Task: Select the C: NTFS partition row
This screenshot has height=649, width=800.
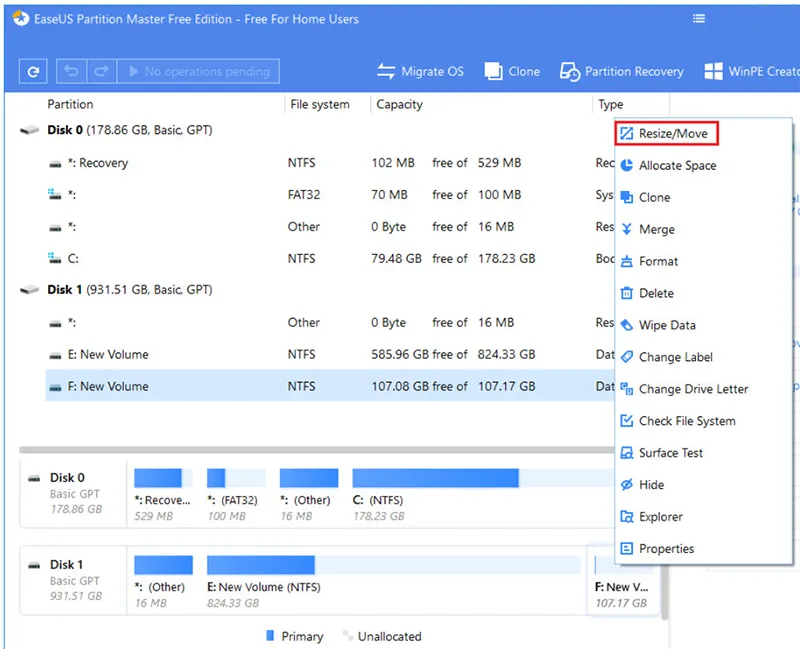Action: click(330, 259)
